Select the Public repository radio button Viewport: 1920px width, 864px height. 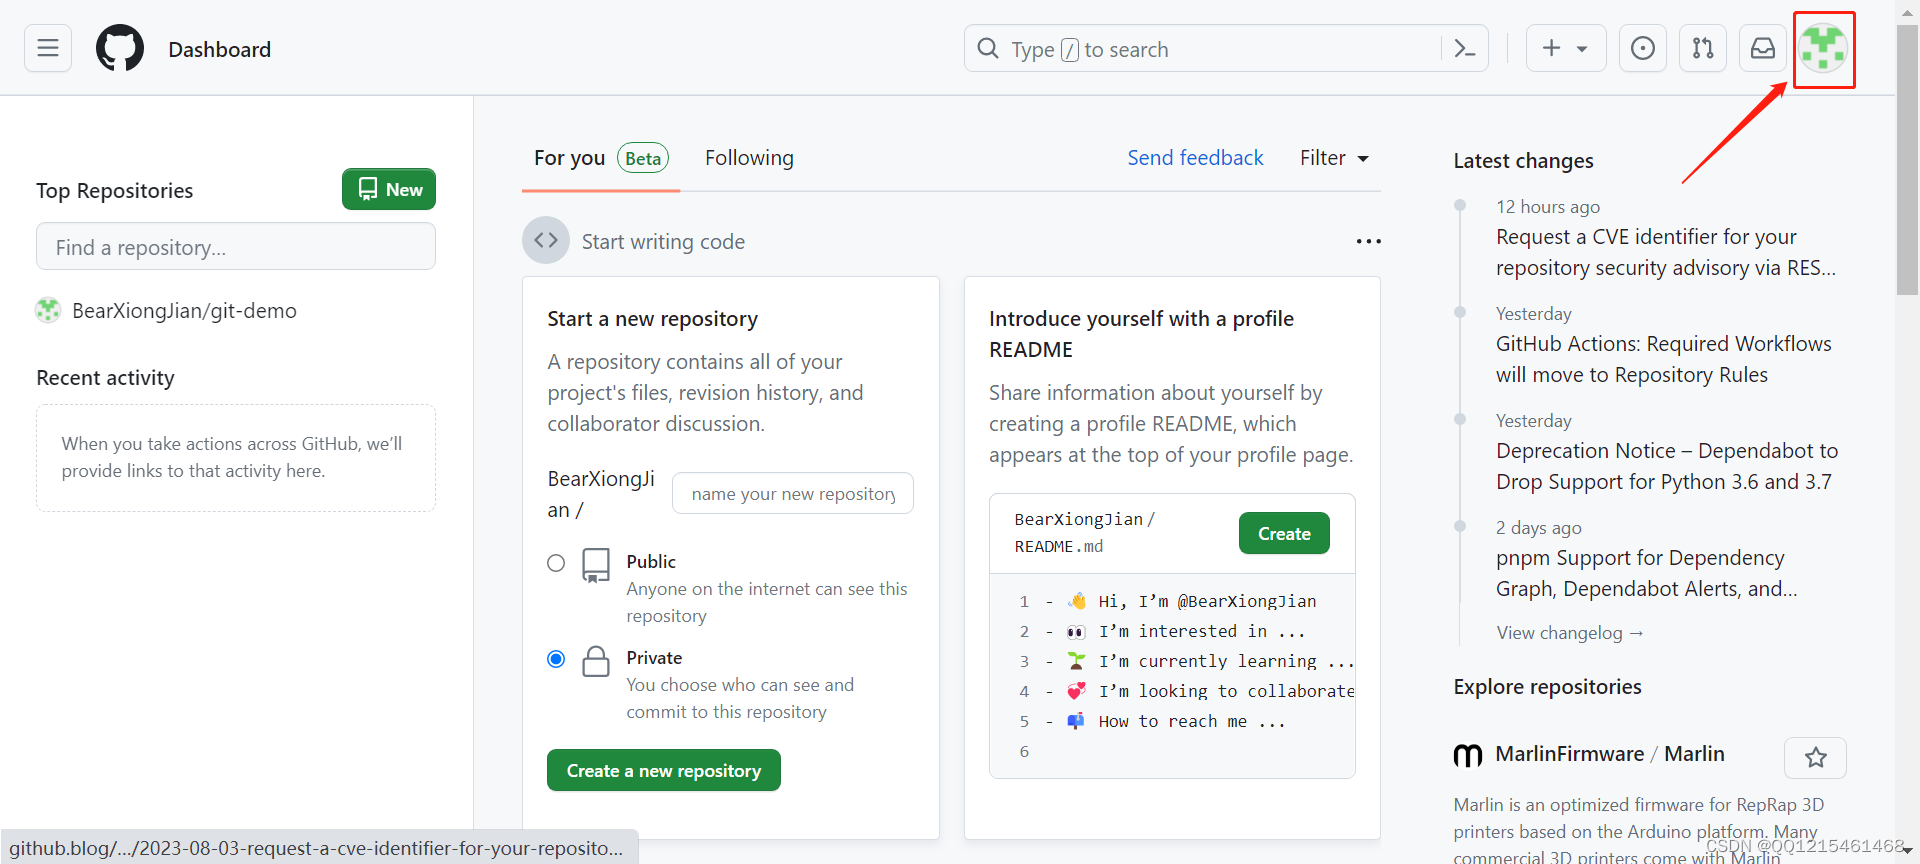tap(556, 563)
